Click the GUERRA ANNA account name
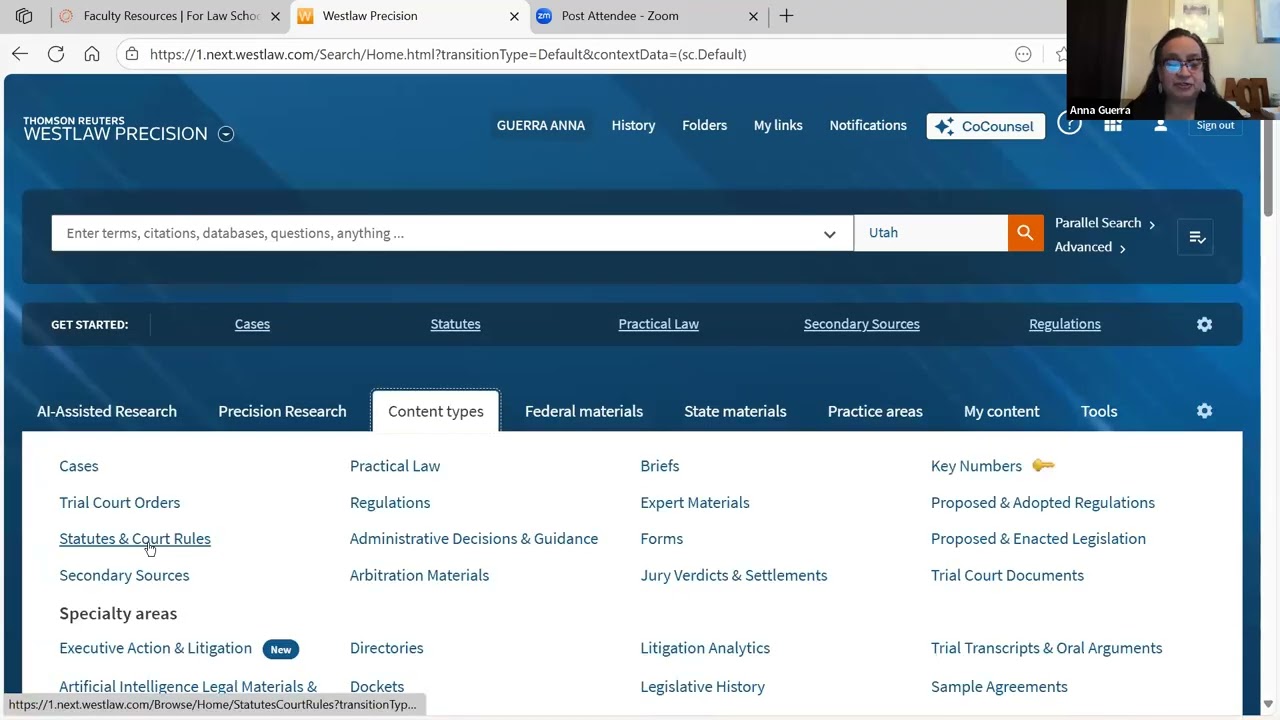This screenshot has width=1280, height=720. (x=541, y=125)
